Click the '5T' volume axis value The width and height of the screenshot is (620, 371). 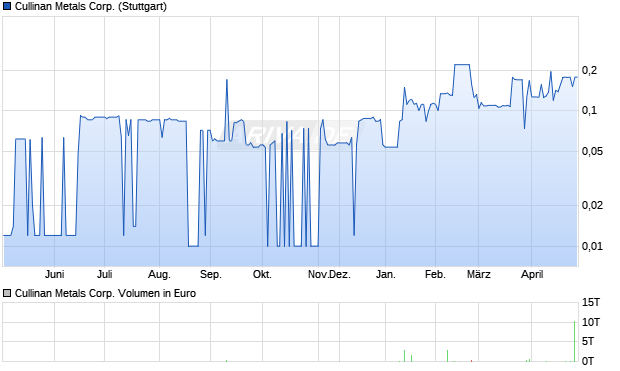[x=588, y=341]
